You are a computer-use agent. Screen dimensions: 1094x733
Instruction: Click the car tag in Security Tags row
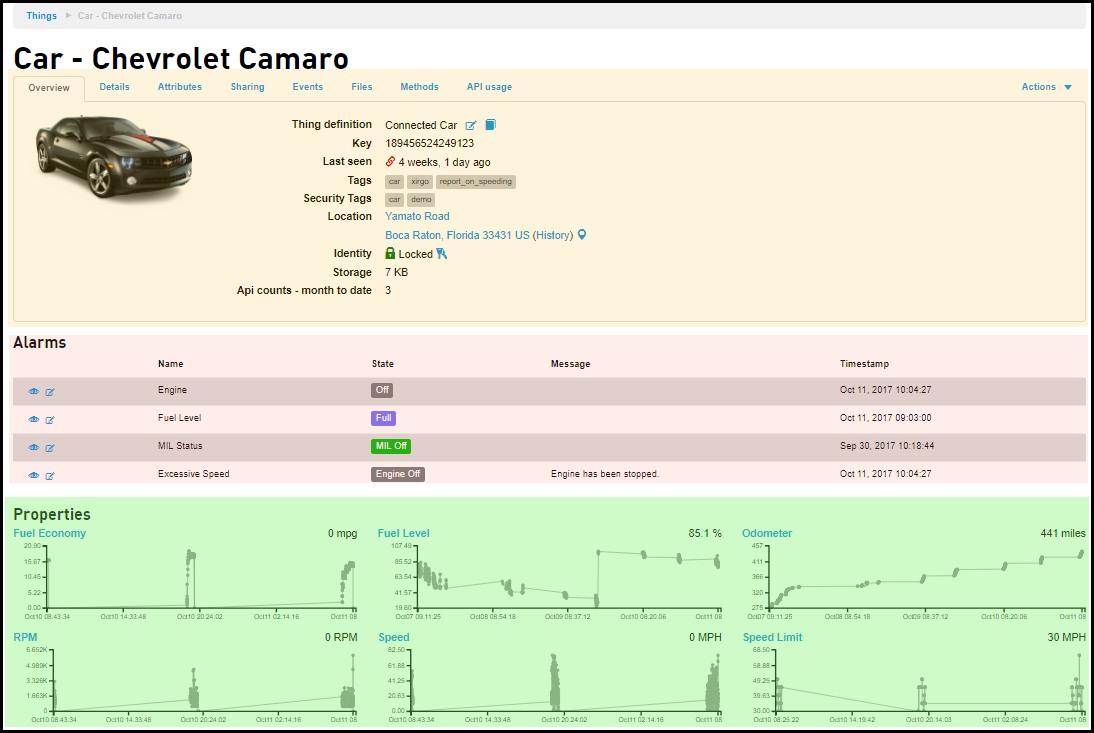[395, 199]
